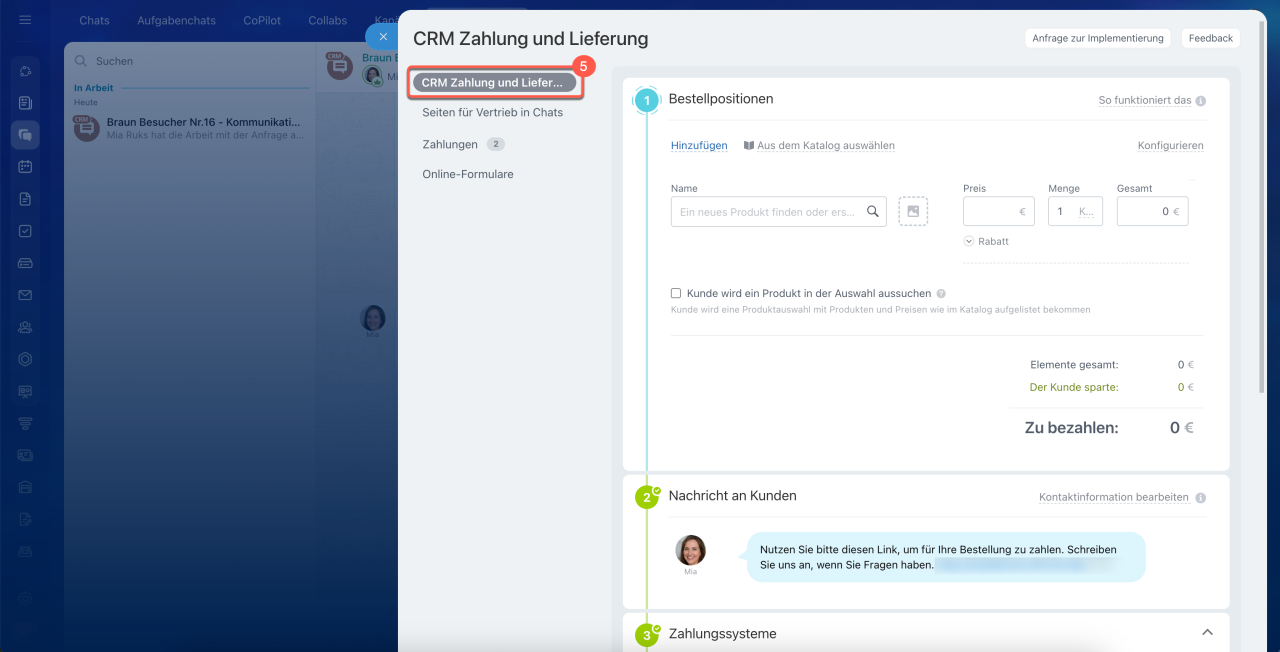Open the robot automation icon in the sidebar
The height and width of the screenshot is (652, 1280).
pyautogui.click(x=25, y=551)
